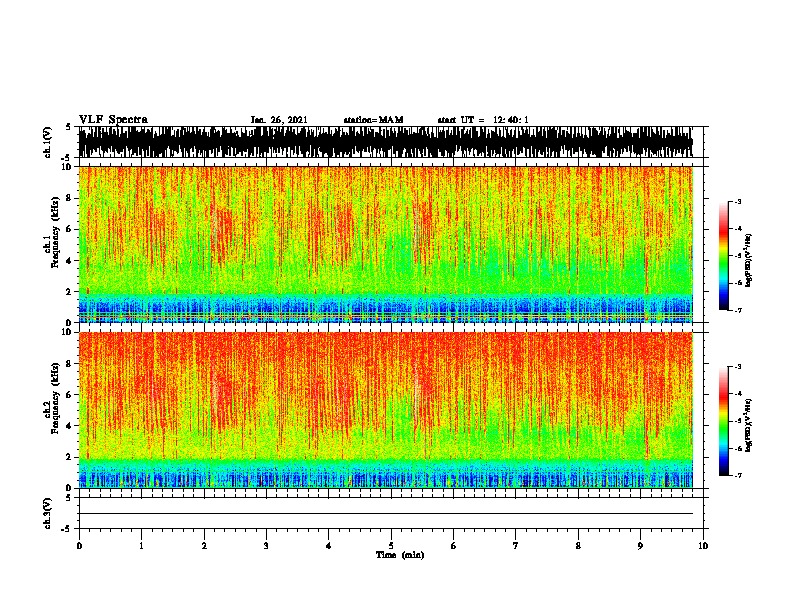This screenshot has width=792, height=612.
Task: Click the time axis tick label "9"
Action: [x=640, y=546]
